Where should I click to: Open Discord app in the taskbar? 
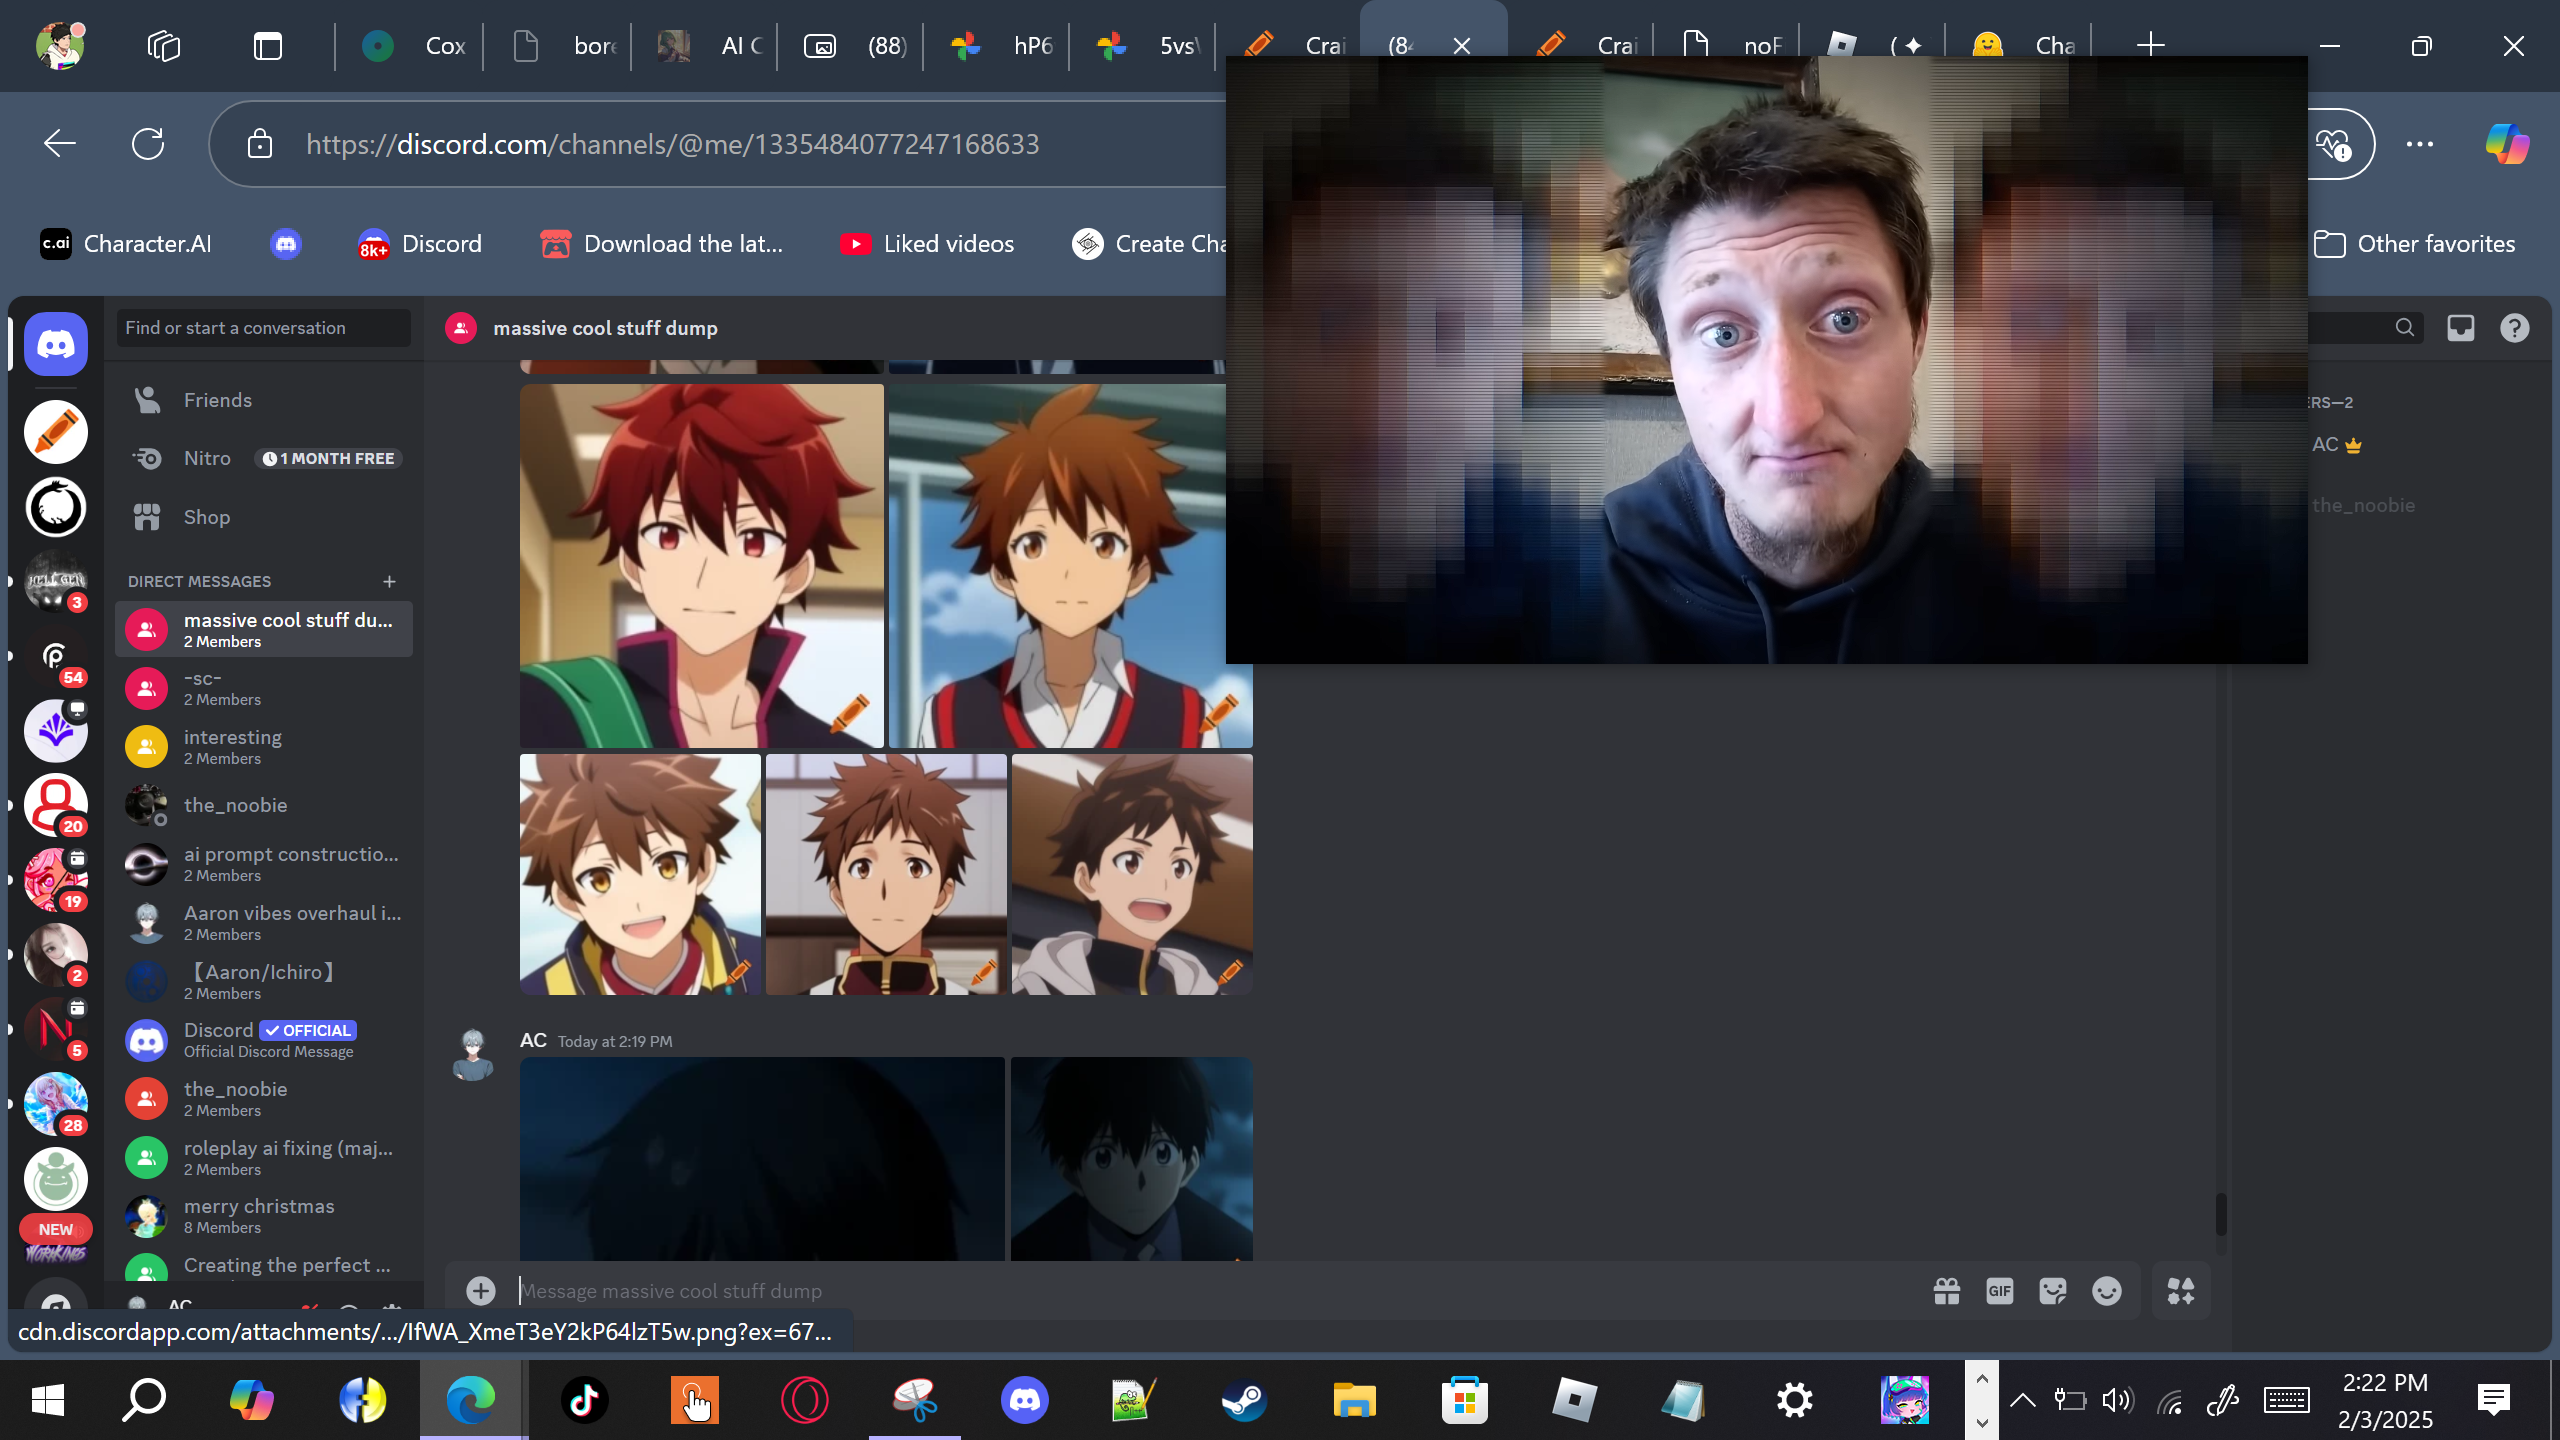[1024, 1400]
